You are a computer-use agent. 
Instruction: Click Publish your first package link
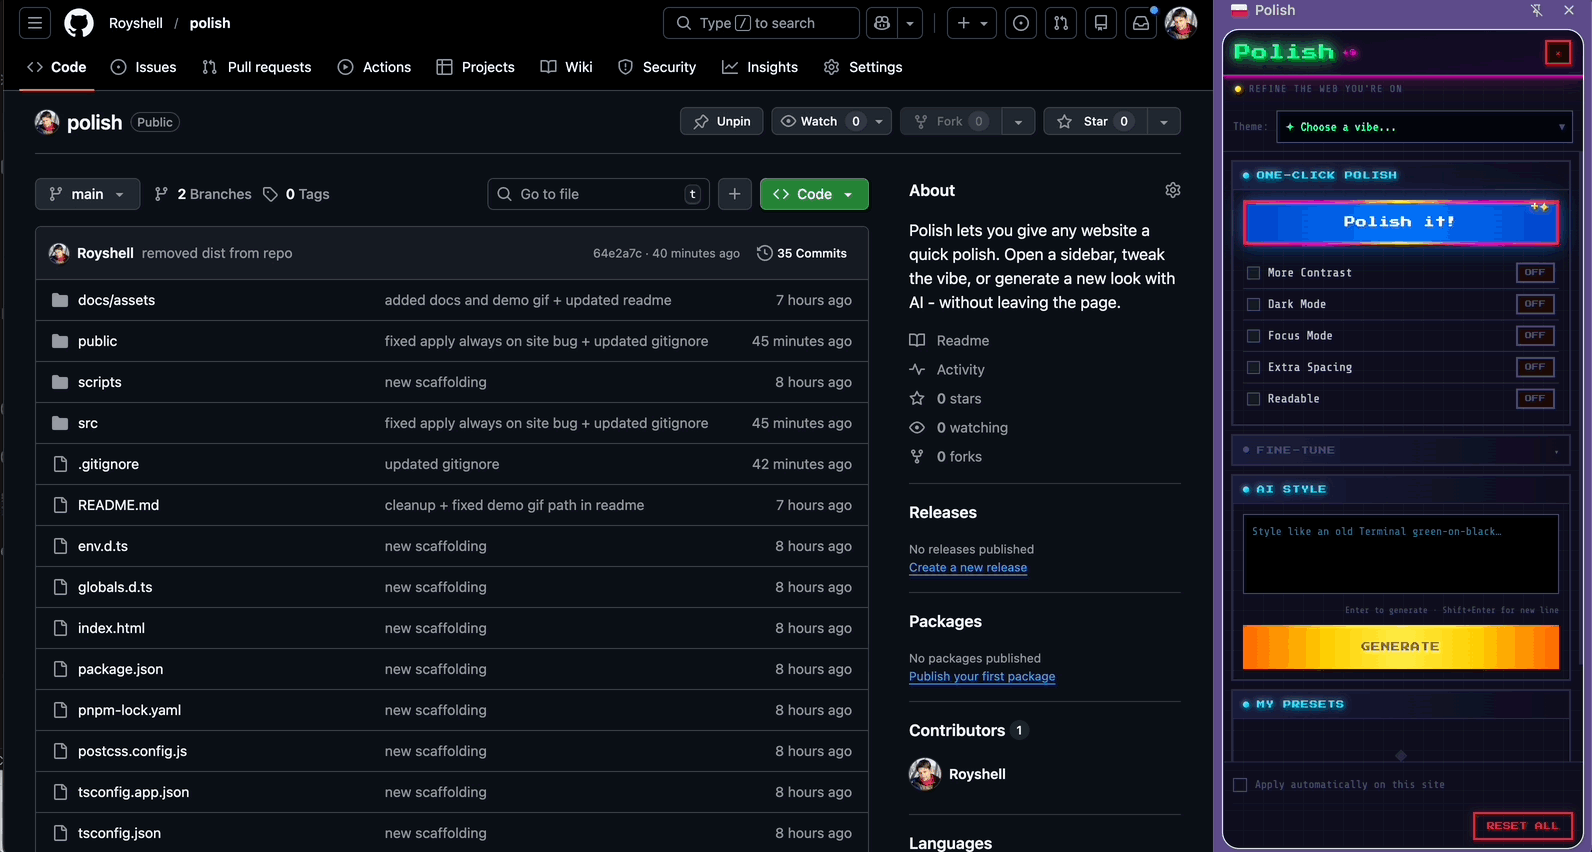pos(982,677)
